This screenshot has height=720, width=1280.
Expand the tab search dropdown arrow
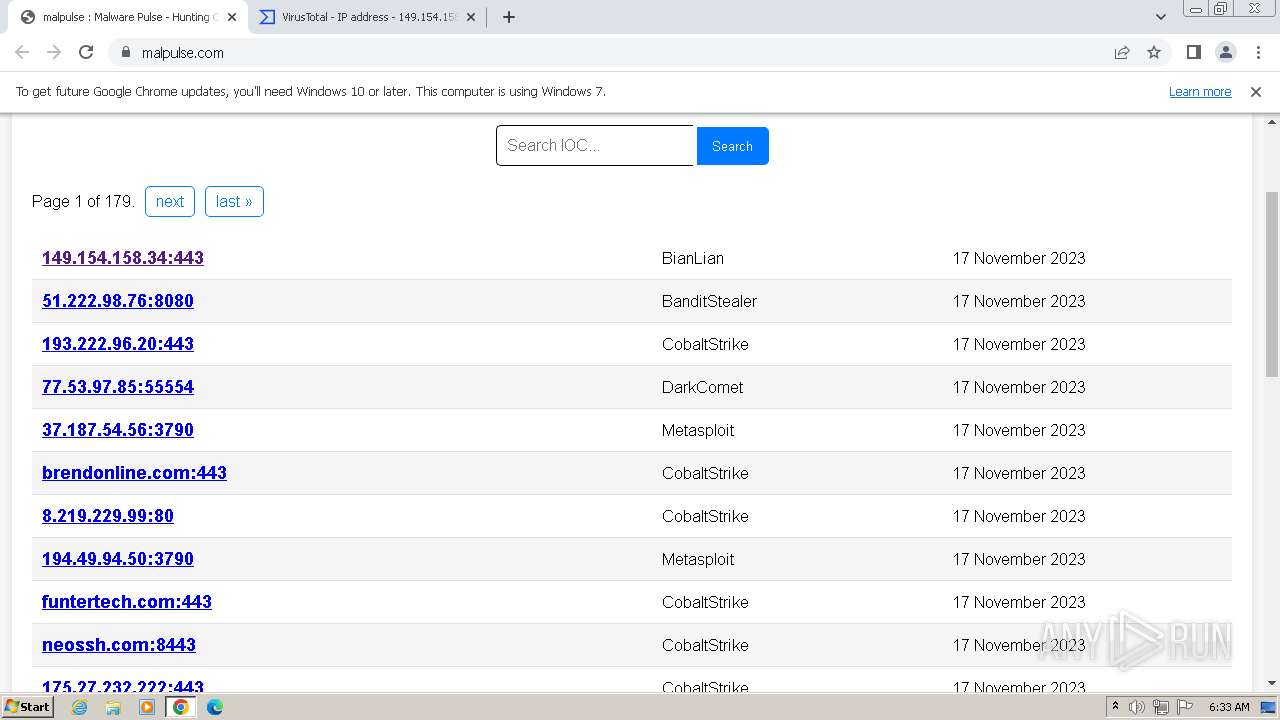point(1161,17)
